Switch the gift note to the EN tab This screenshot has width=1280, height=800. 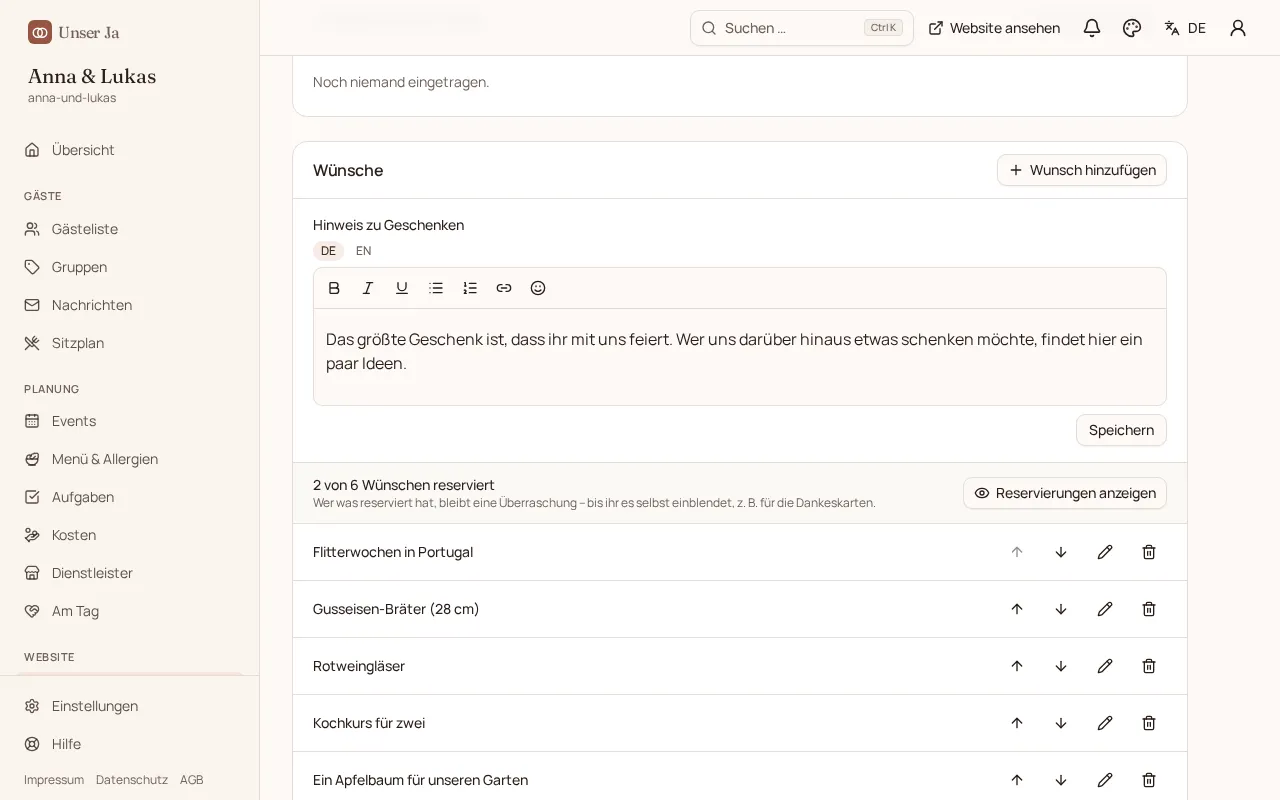(364, 251)
